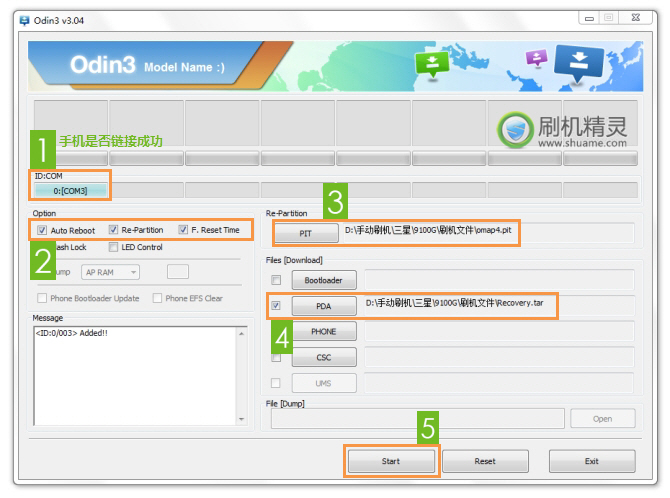Click the '<ID:0/003> Added!!' log line
The image size is (670, 498).
tap(72, 333)
